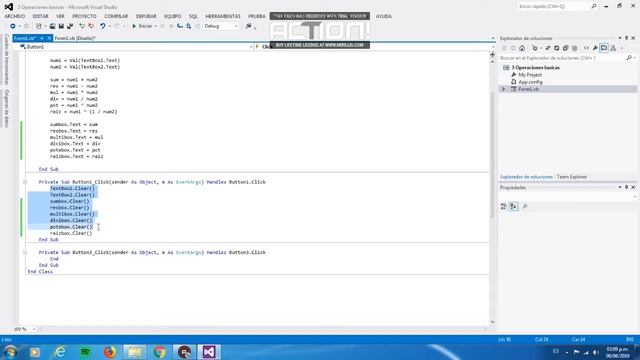Select the Explorador de soluciones bottom tab
The image size is (640, 360).
526,177
